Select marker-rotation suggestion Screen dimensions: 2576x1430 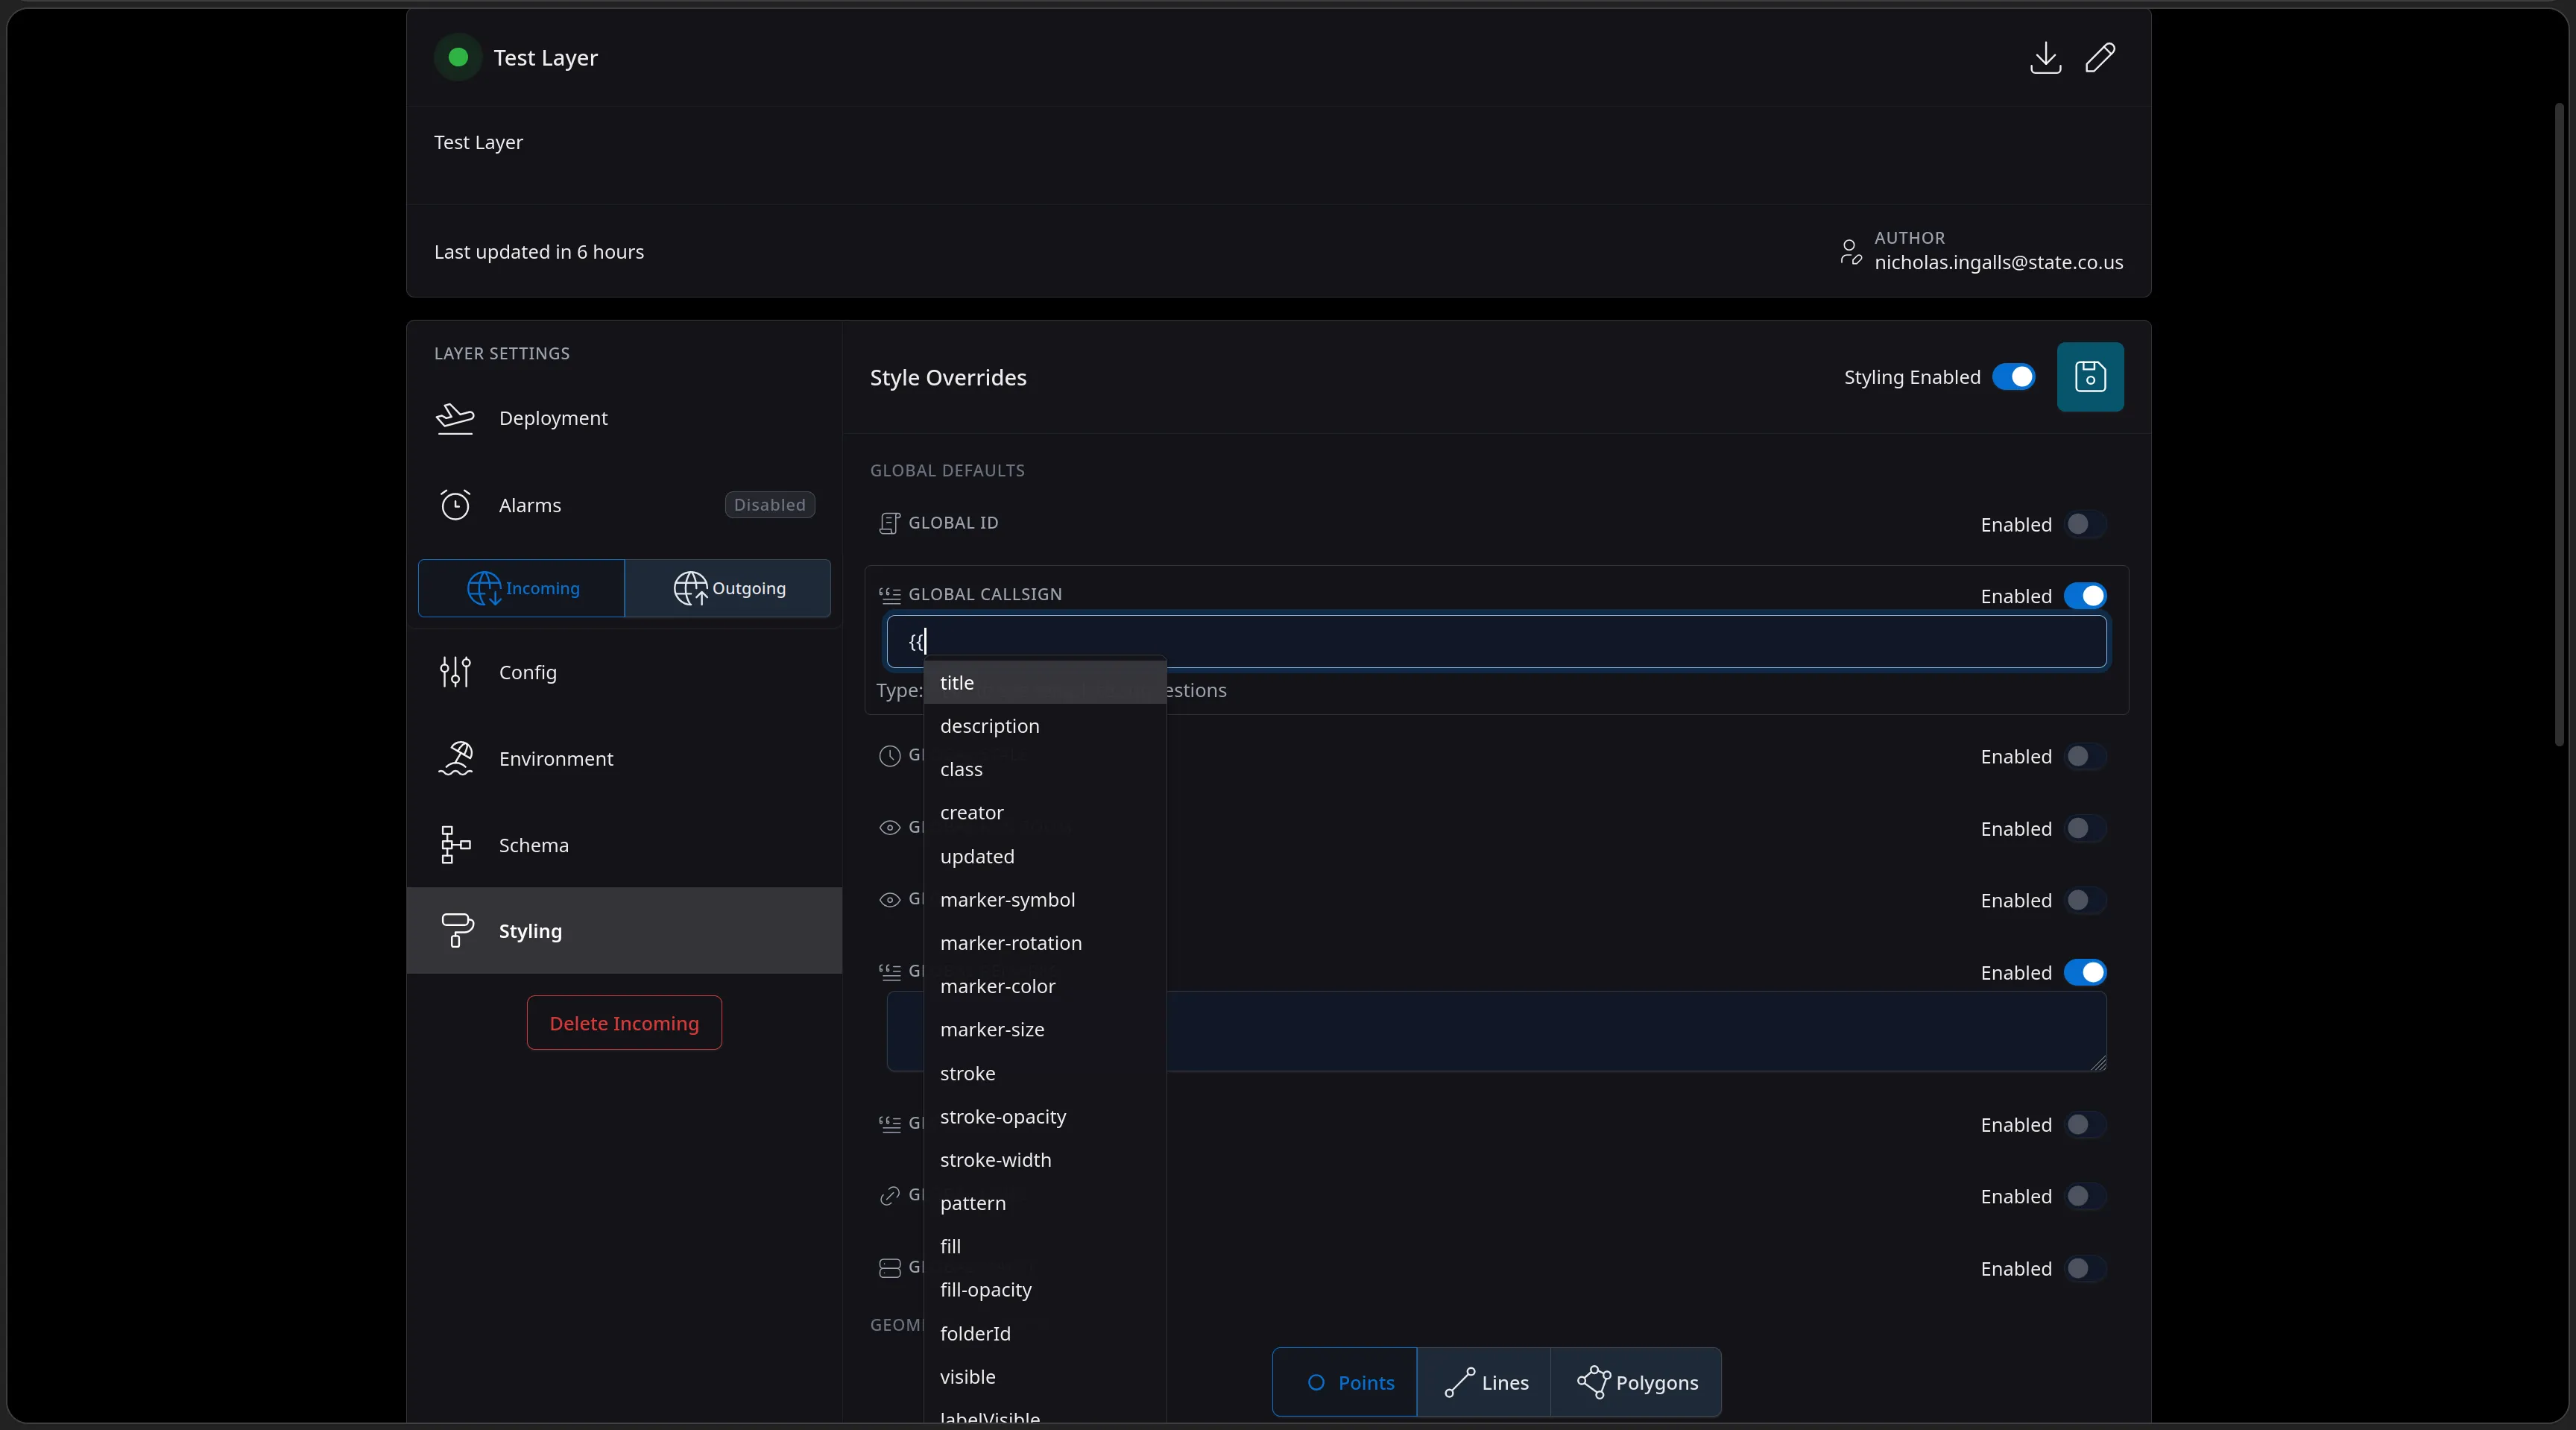[x=1045, y=943]
